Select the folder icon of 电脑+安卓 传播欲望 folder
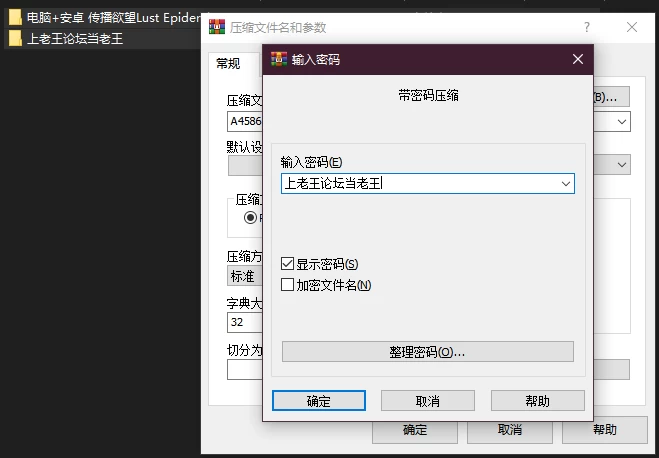Screen dimensions: 659x458 (15, 17)
